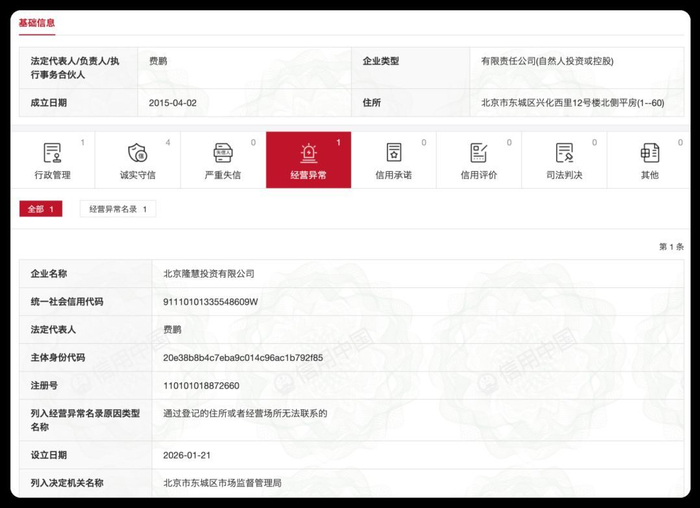Open the 其他 document icon

pos(650,153)
